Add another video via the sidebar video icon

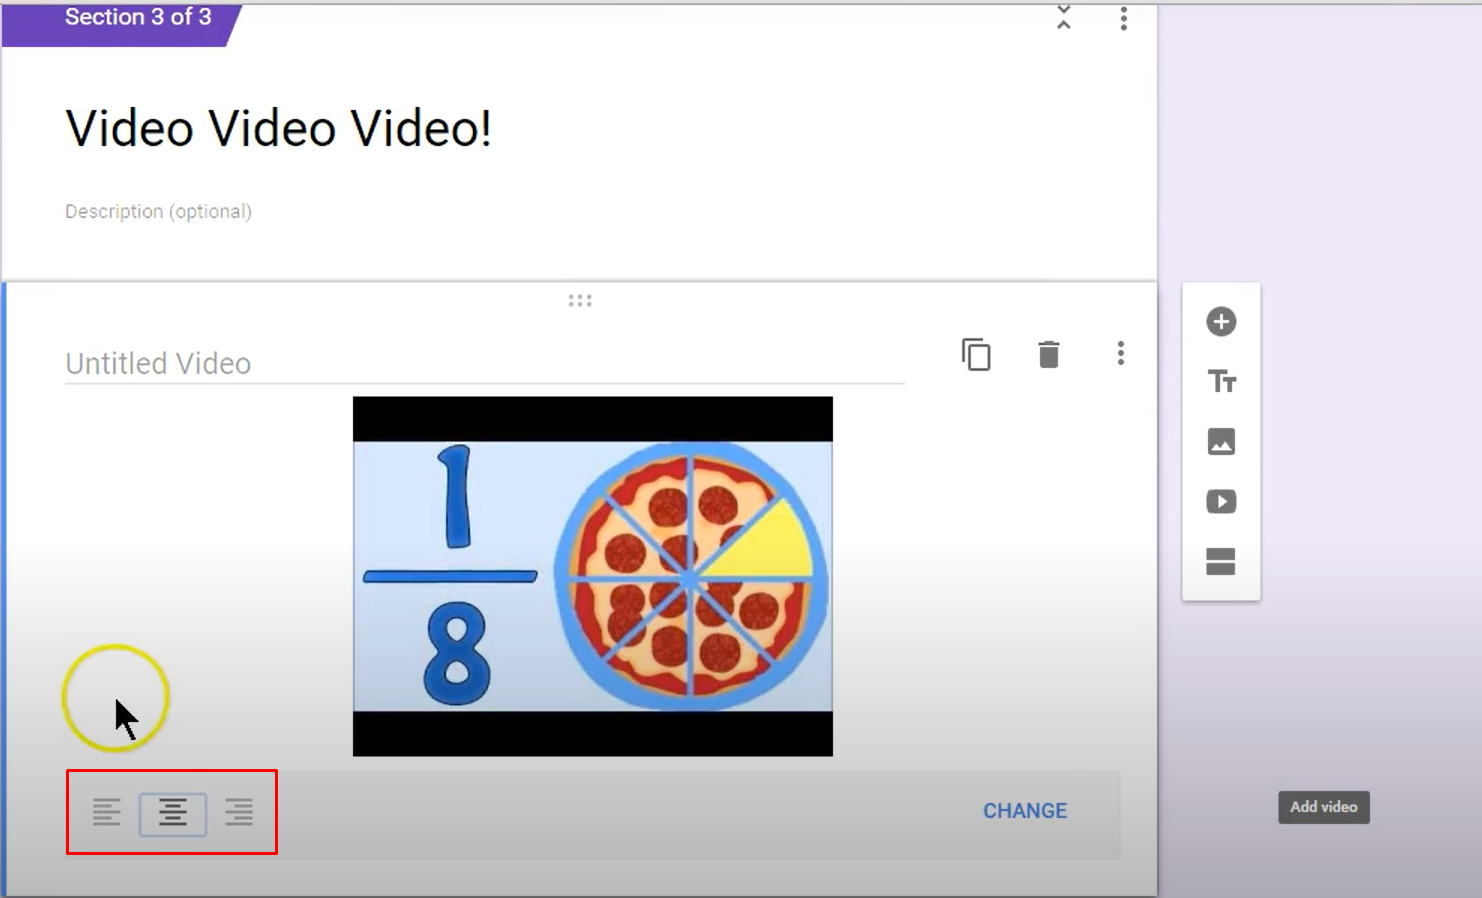1221,501
